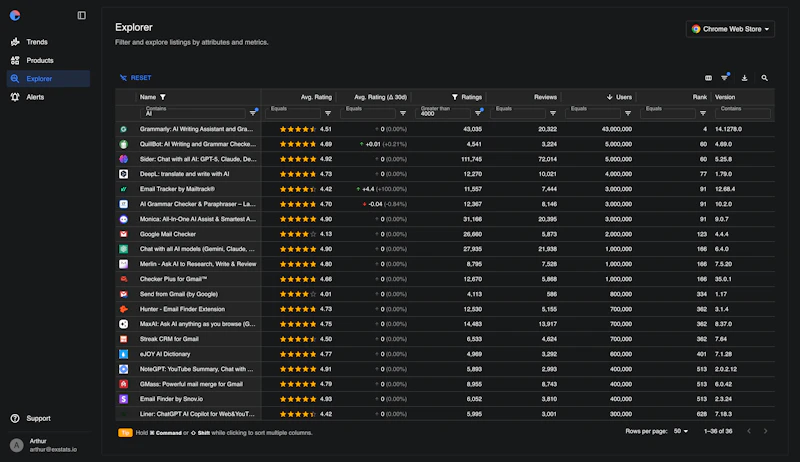Click the MaxAI extension icon
This screenshot has width=800, height=462.
pos(123,324)
